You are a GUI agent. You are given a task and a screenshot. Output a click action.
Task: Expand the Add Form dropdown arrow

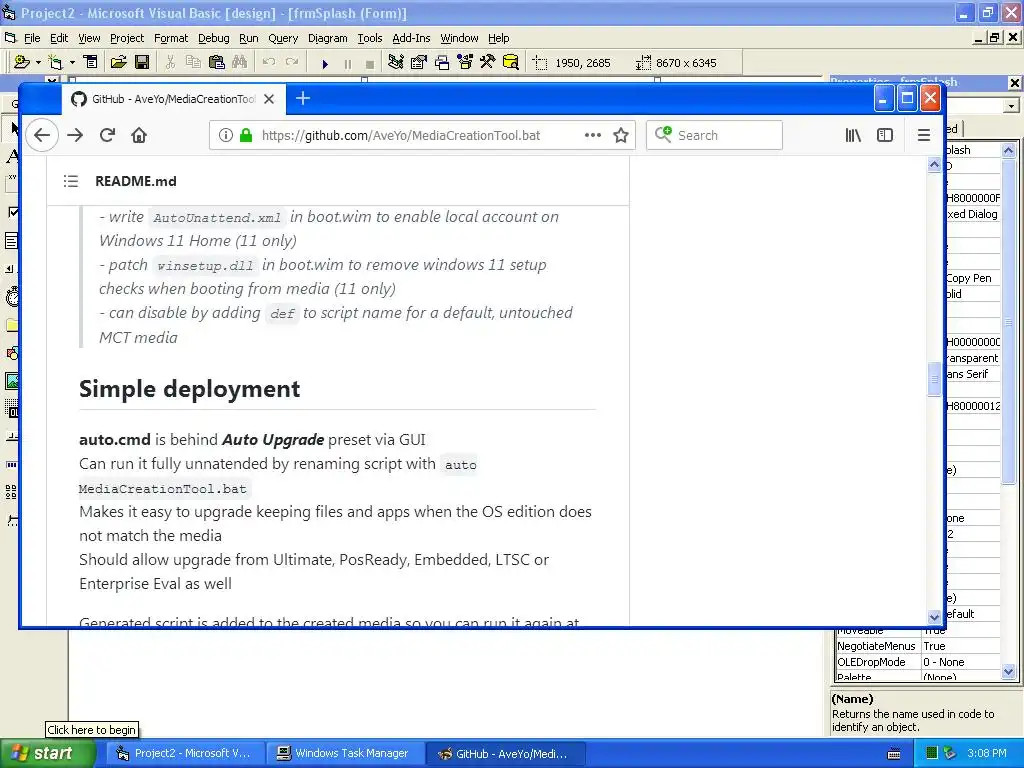pyautogui.click(x=72, y=63)
